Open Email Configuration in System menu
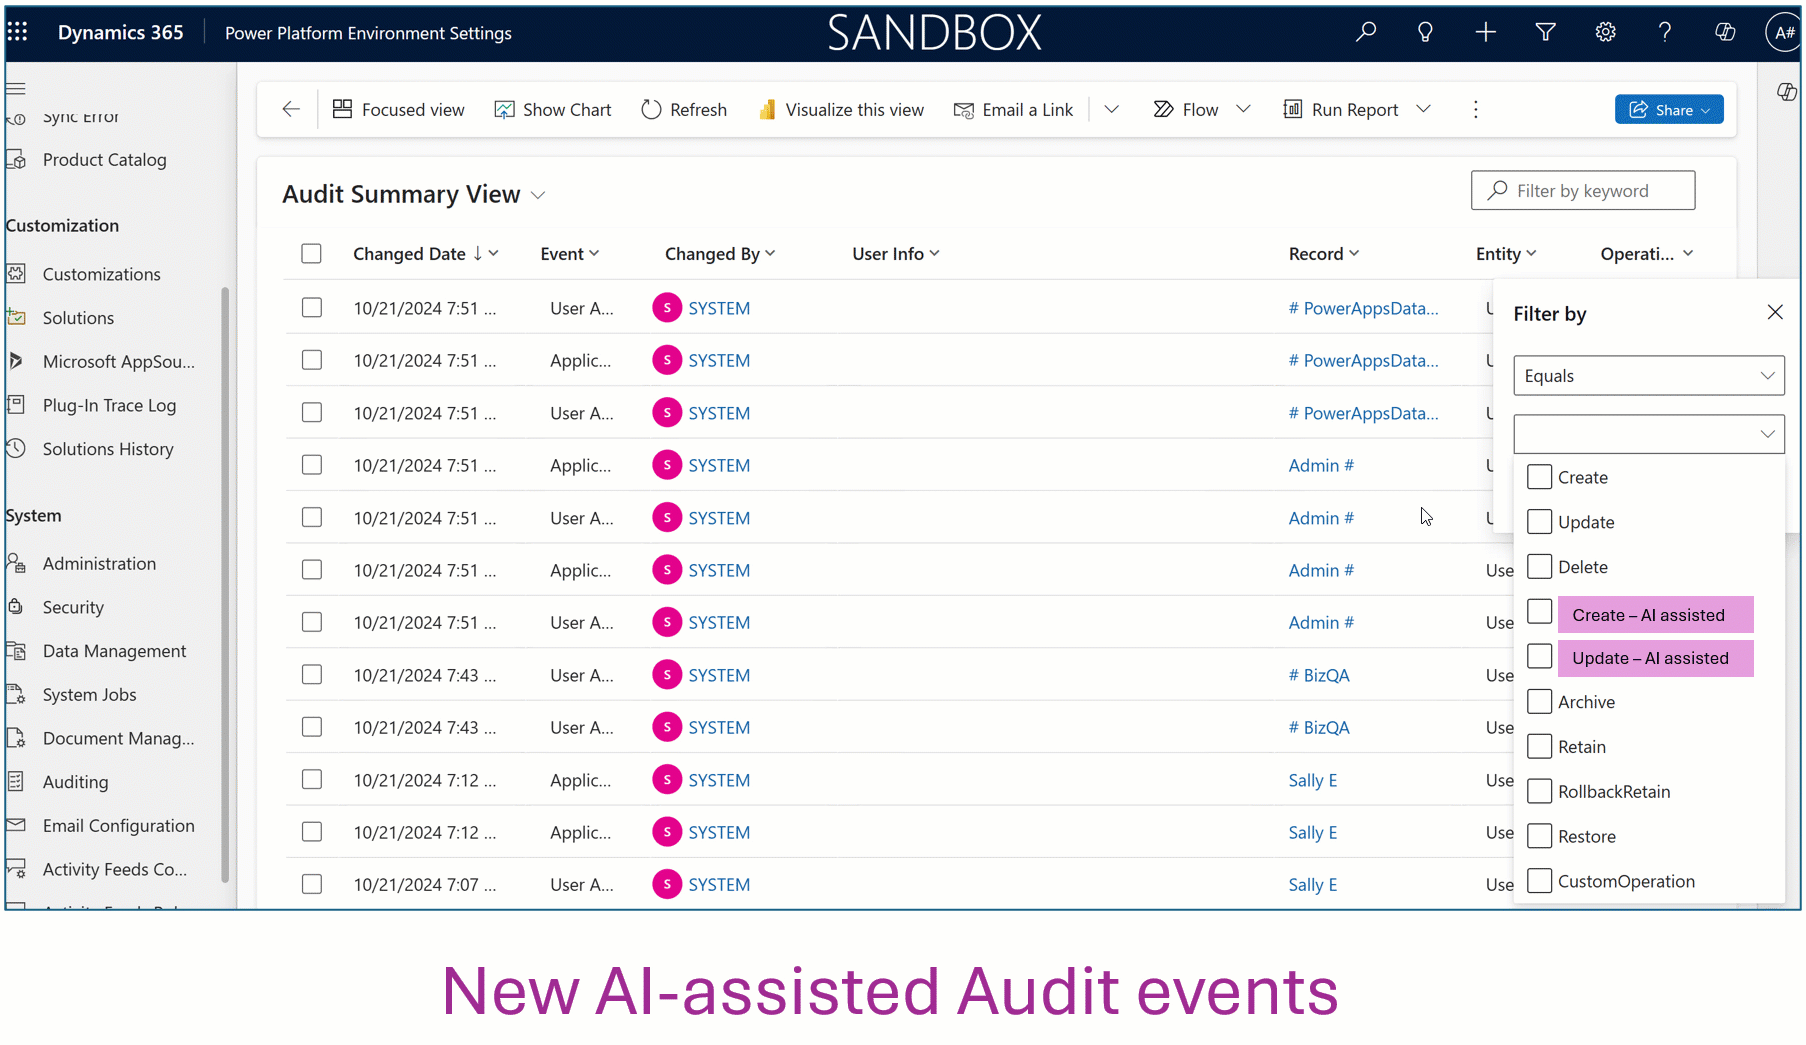This screenshot has height=1045, width=1806. pyautogui.click(x=119, y=825)
